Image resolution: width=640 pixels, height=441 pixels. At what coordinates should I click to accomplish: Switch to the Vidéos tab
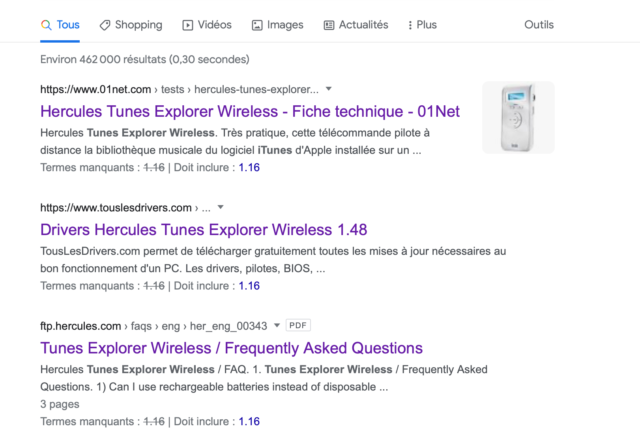(207, 25)
